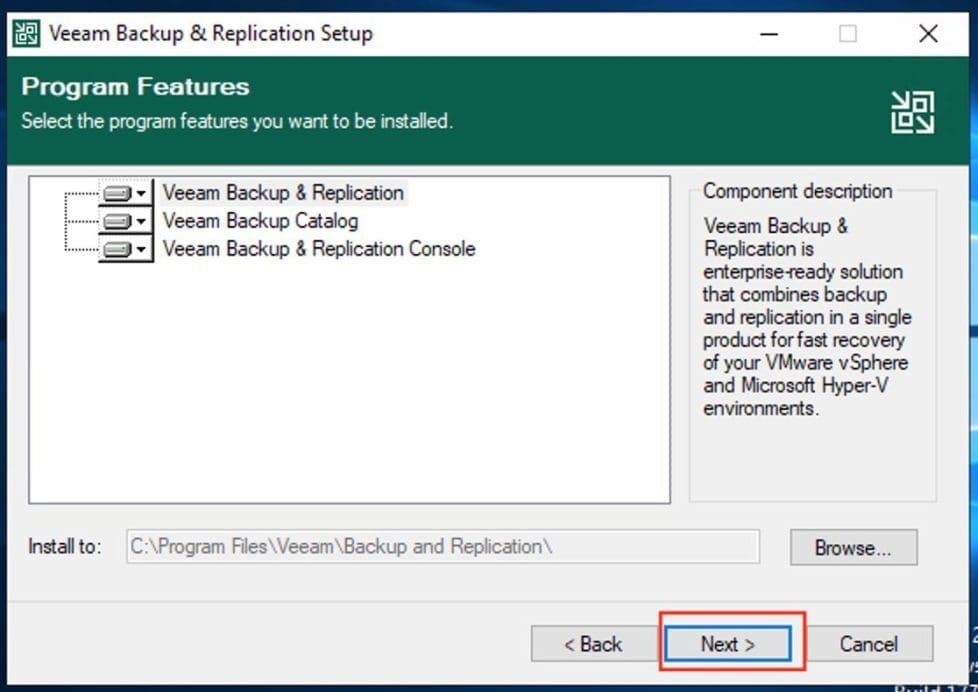Proceed with the Next button
The width and height of the screenshot is (978, 692).
point(727,644)
